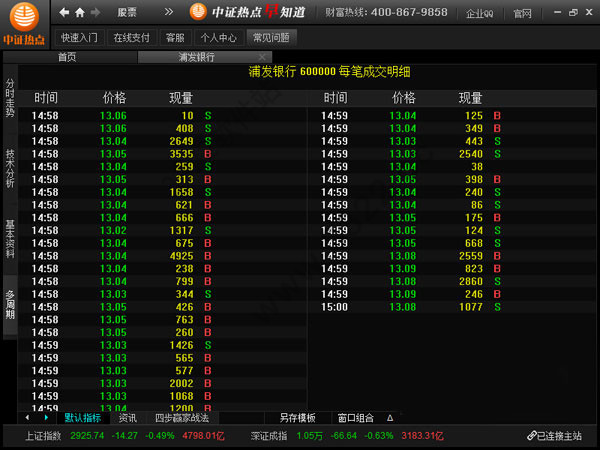Open the 分时走势 side tab
The image size is (600, 450).
tap(10, 98)
